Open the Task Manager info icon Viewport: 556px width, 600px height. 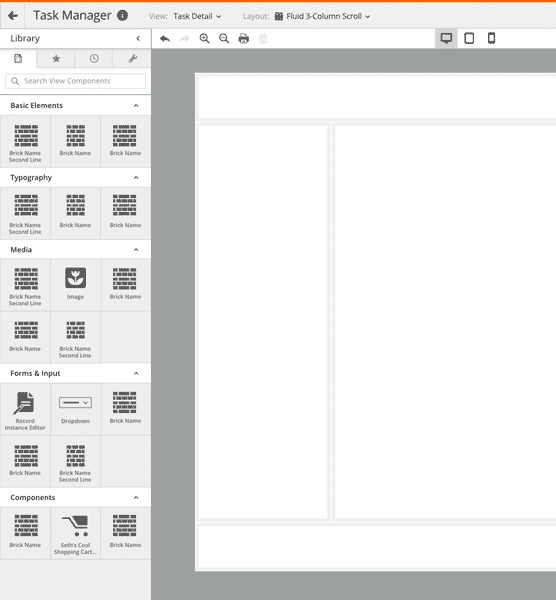coord(122,16)
